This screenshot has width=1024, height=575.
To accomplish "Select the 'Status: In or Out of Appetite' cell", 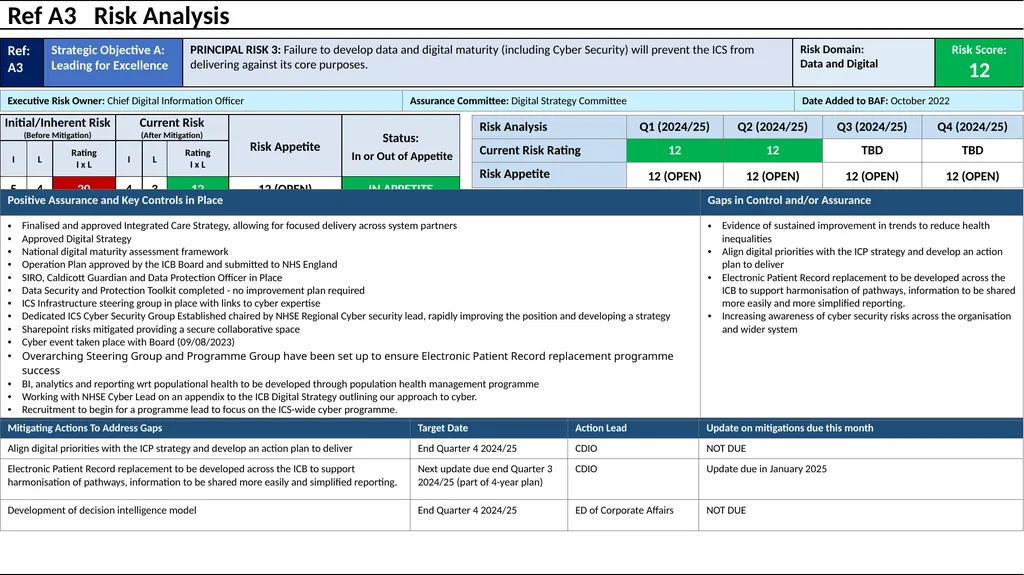I will pyautogui.click(x=401, y=146).
